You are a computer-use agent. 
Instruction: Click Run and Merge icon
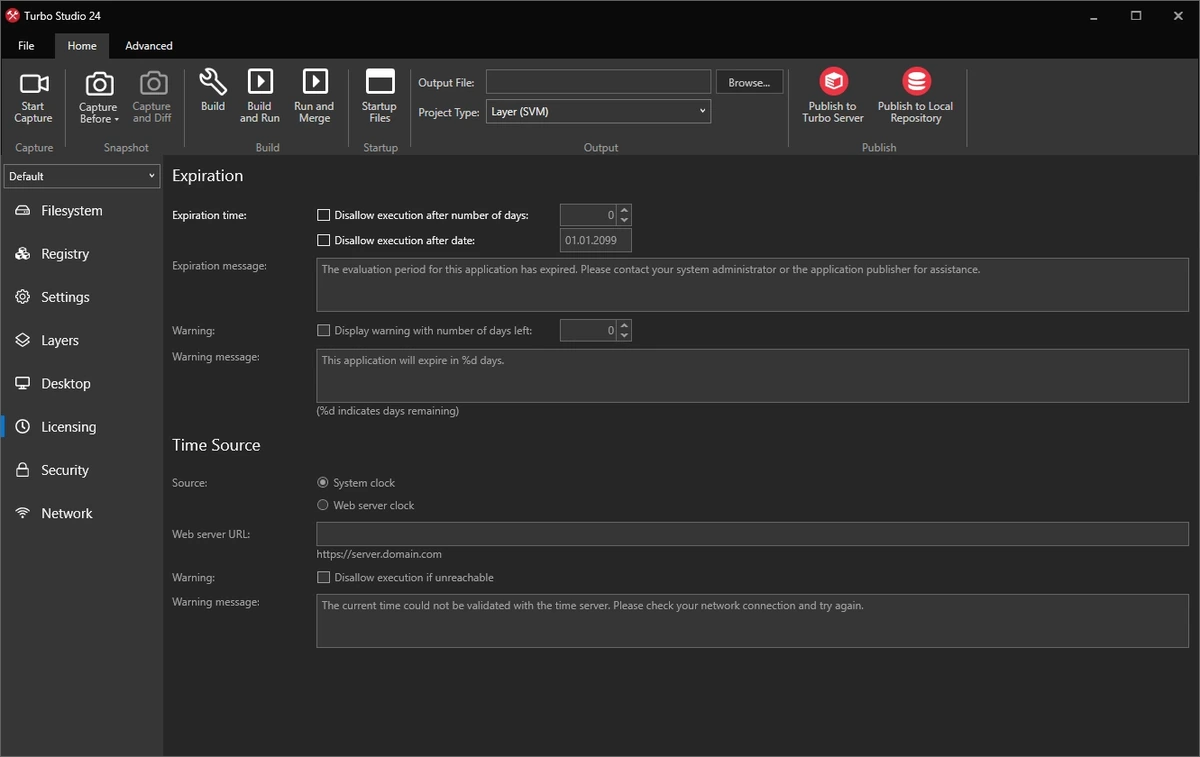coord(314,82)
